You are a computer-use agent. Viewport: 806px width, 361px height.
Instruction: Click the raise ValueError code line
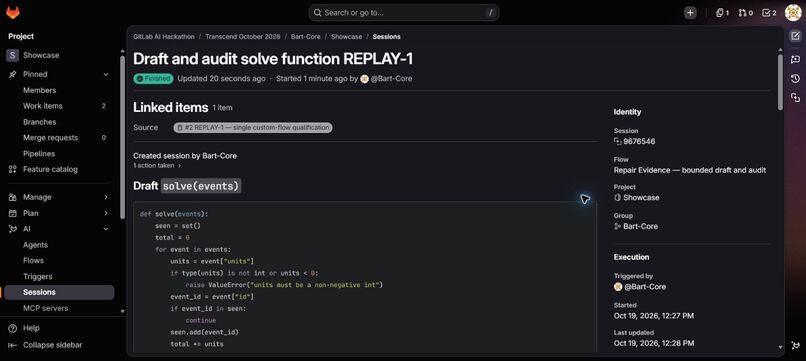coord(284,285)
